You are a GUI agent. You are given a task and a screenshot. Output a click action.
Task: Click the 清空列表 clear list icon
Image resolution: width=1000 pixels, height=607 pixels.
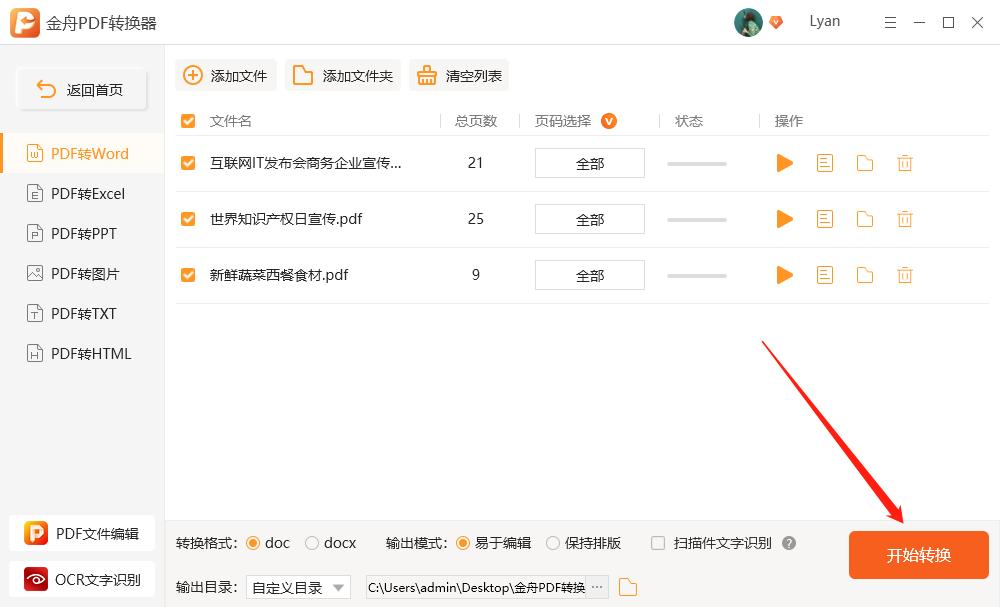click(428, 74)
